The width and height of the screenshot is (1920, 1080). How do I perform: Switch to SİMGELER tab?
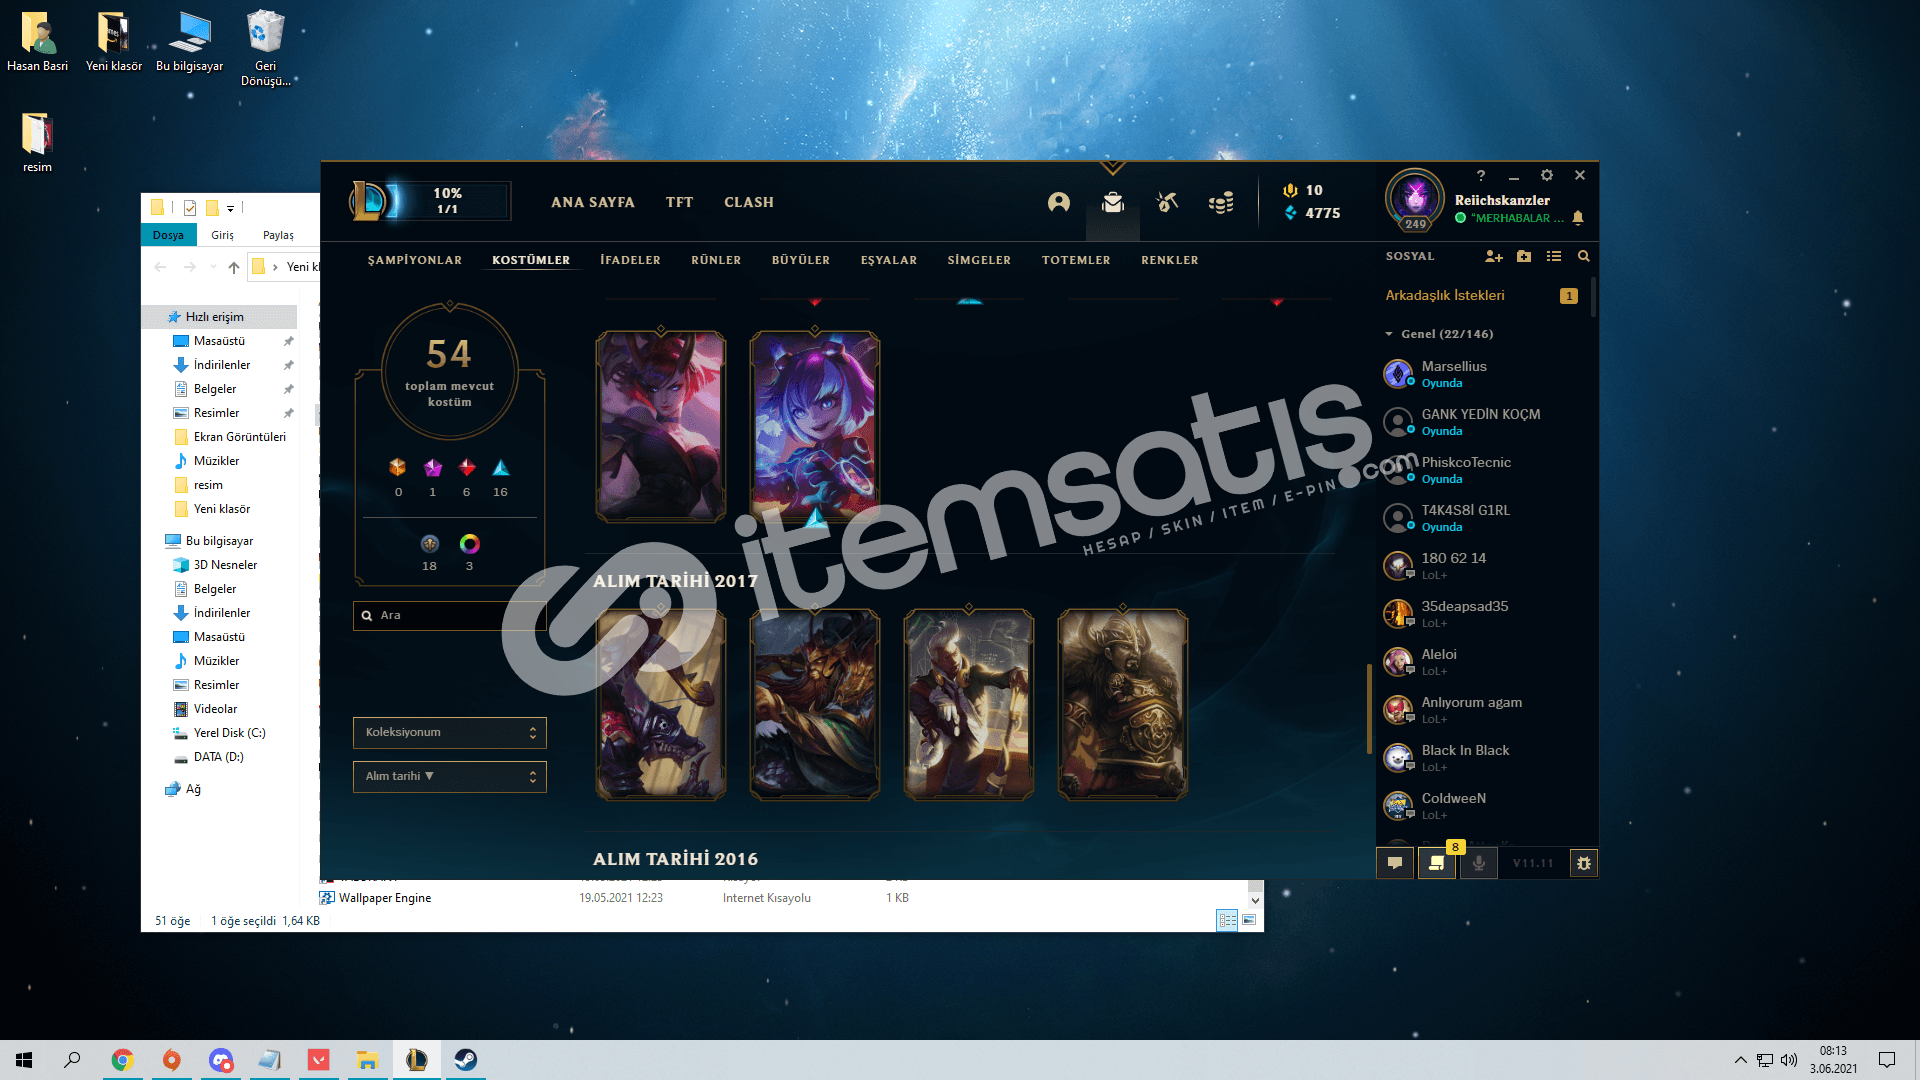[979, 260]
